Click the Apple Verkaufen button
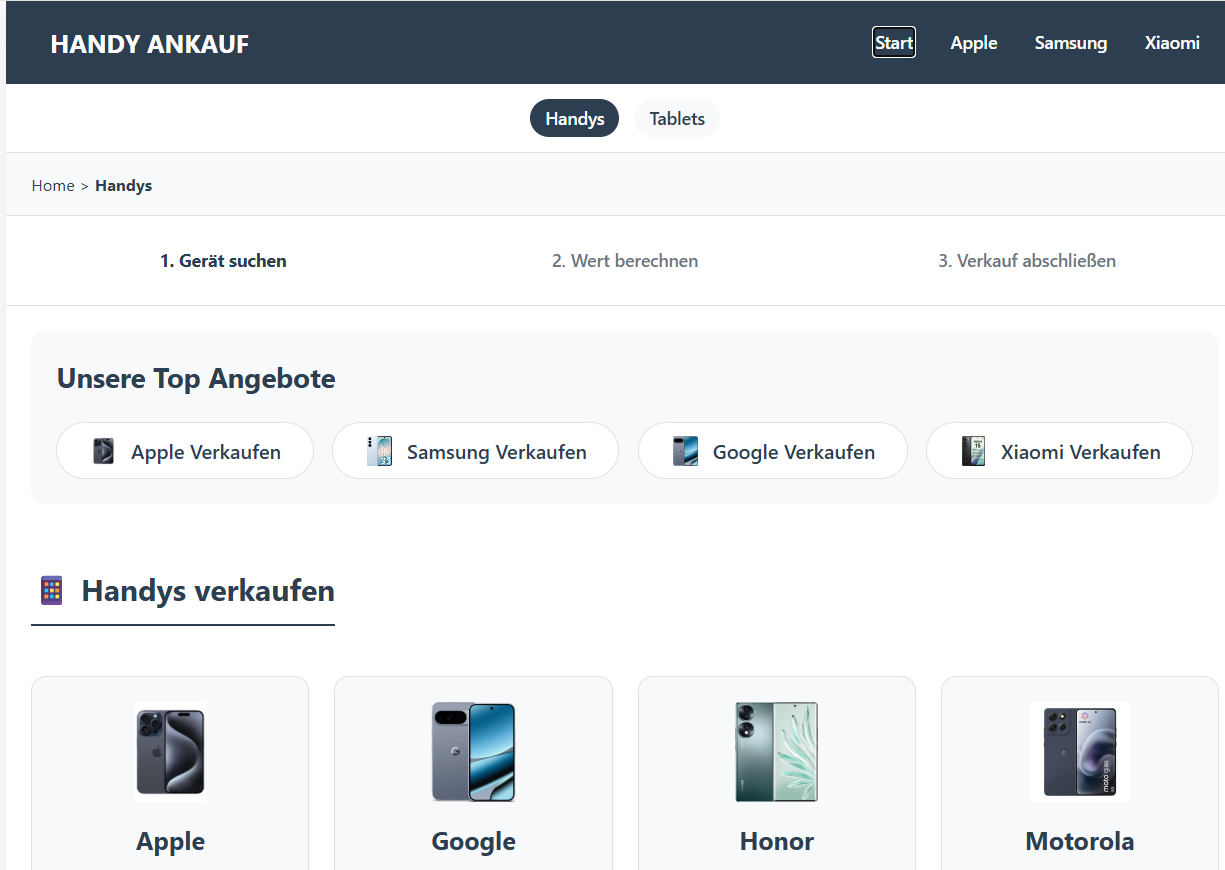The width and height of the screenshot is (1225, 870). tap(184, 451)
